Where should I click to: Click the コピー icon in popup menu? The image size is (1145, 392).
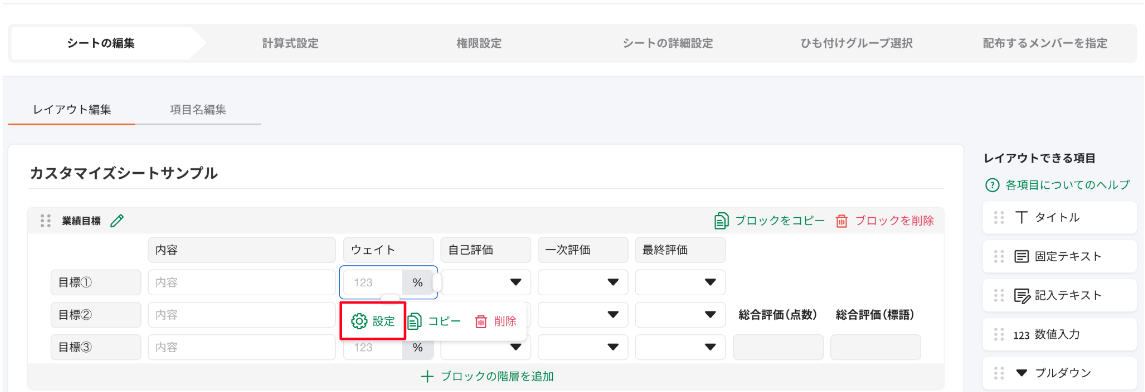point(414,321)
